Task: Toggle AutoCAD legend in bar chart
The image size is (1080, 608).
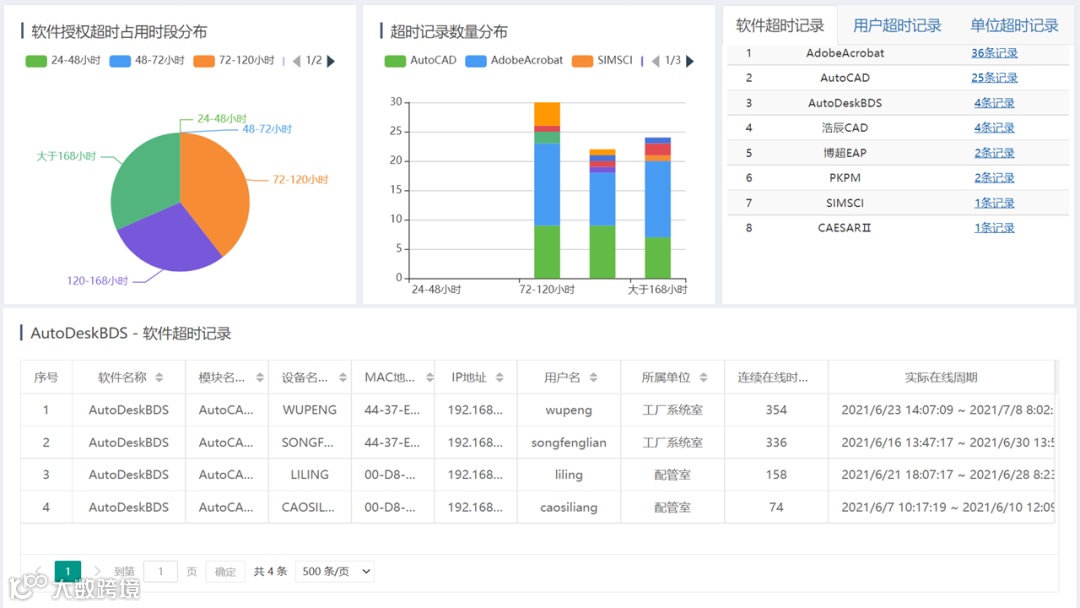Action: pyautogui.click(x=420, y=61)
